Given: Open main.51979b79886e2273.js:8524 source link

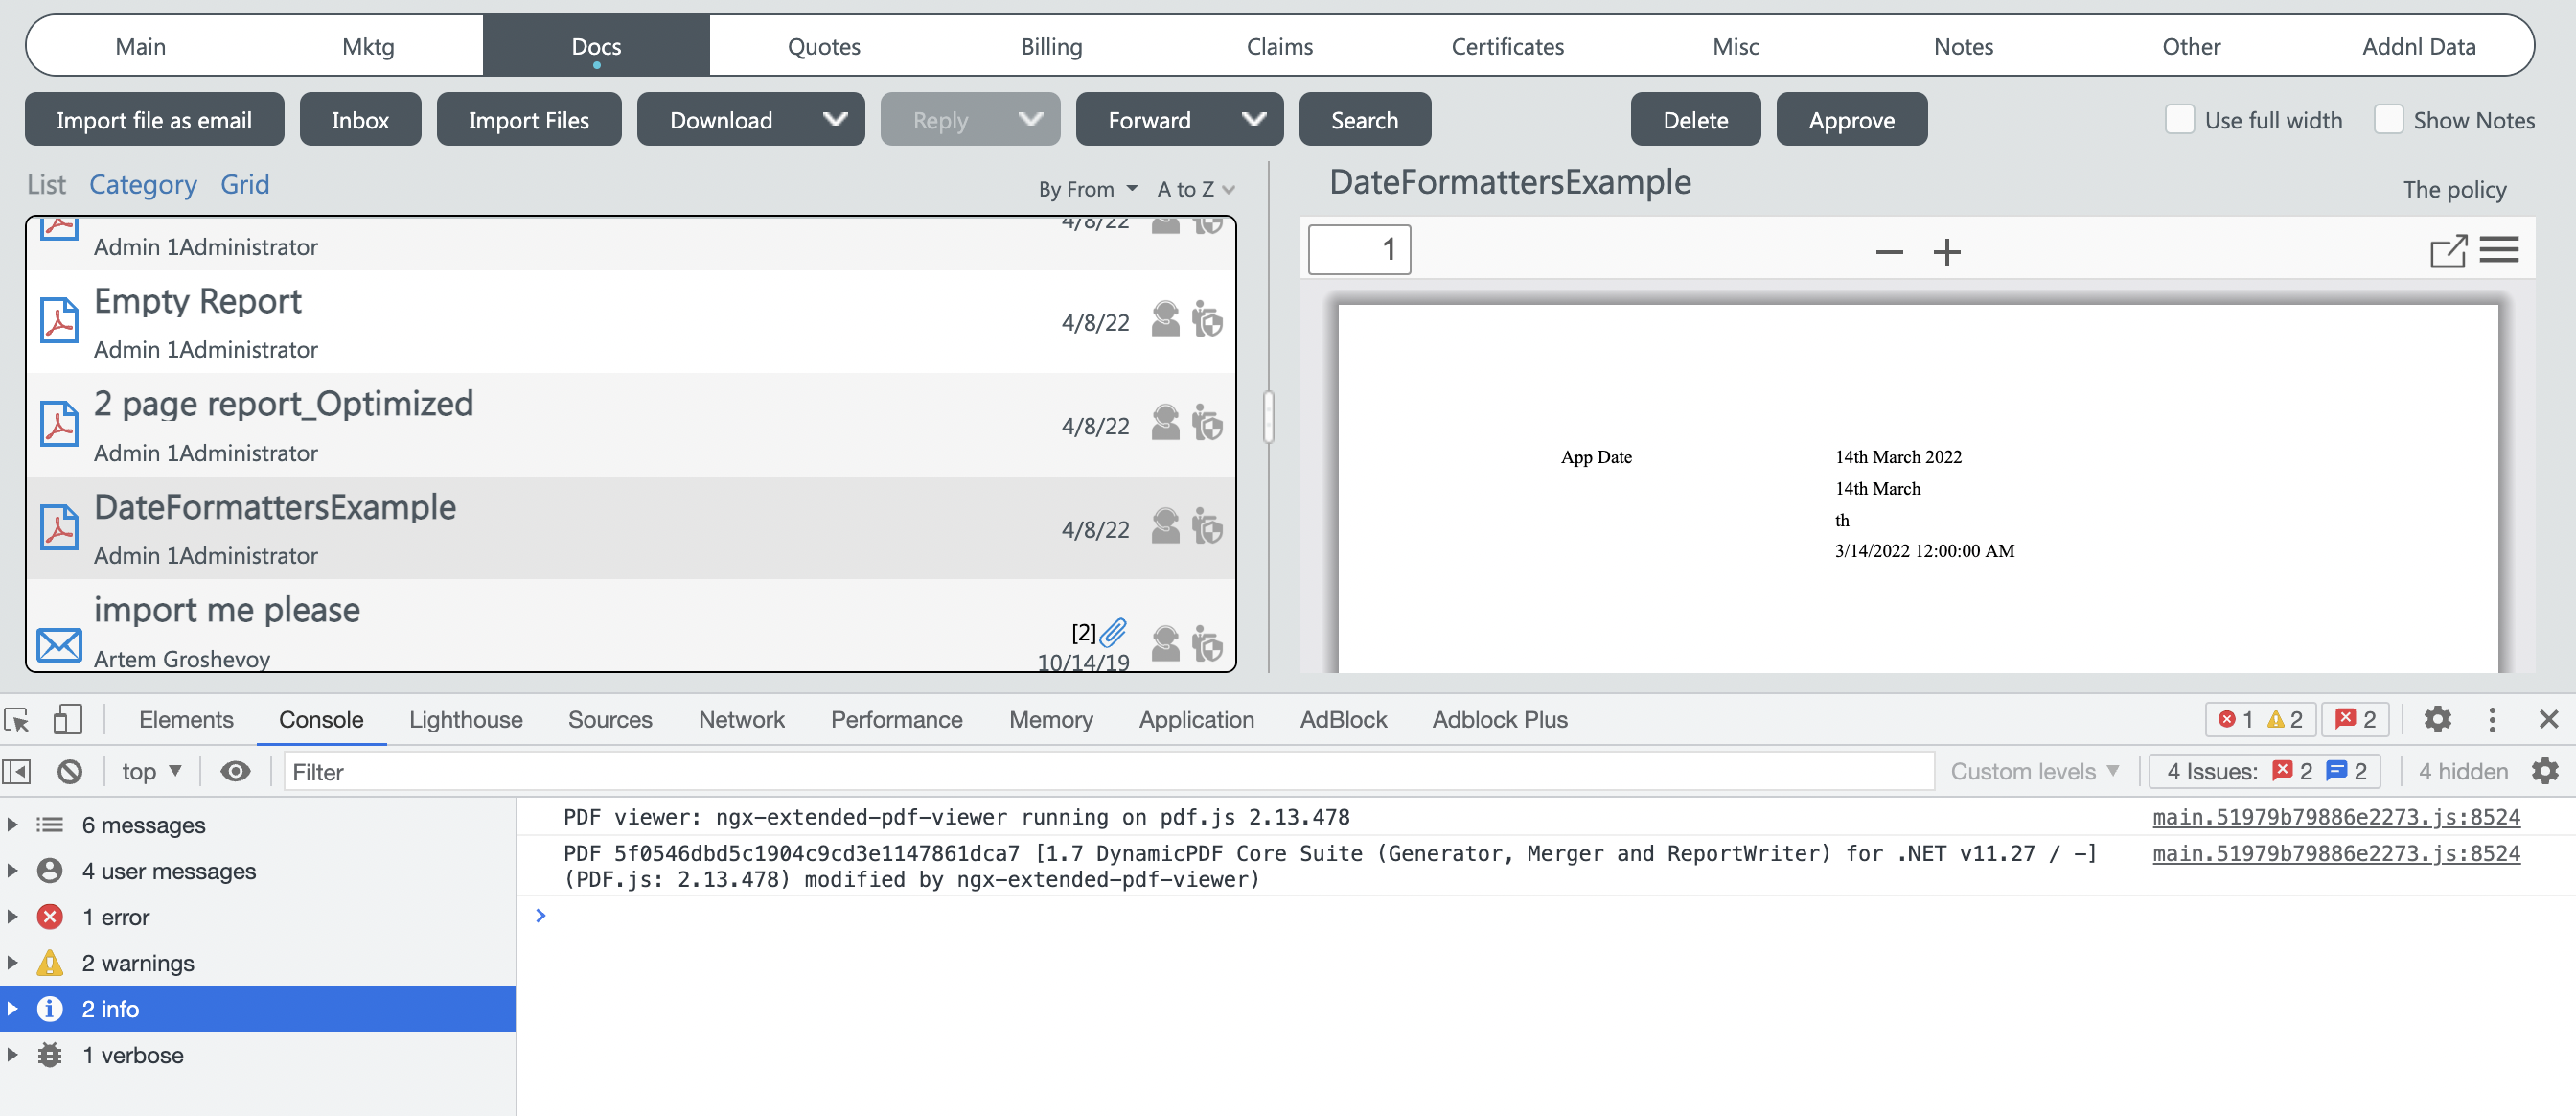Looking at the screenshot, I should coord(2336,817).
